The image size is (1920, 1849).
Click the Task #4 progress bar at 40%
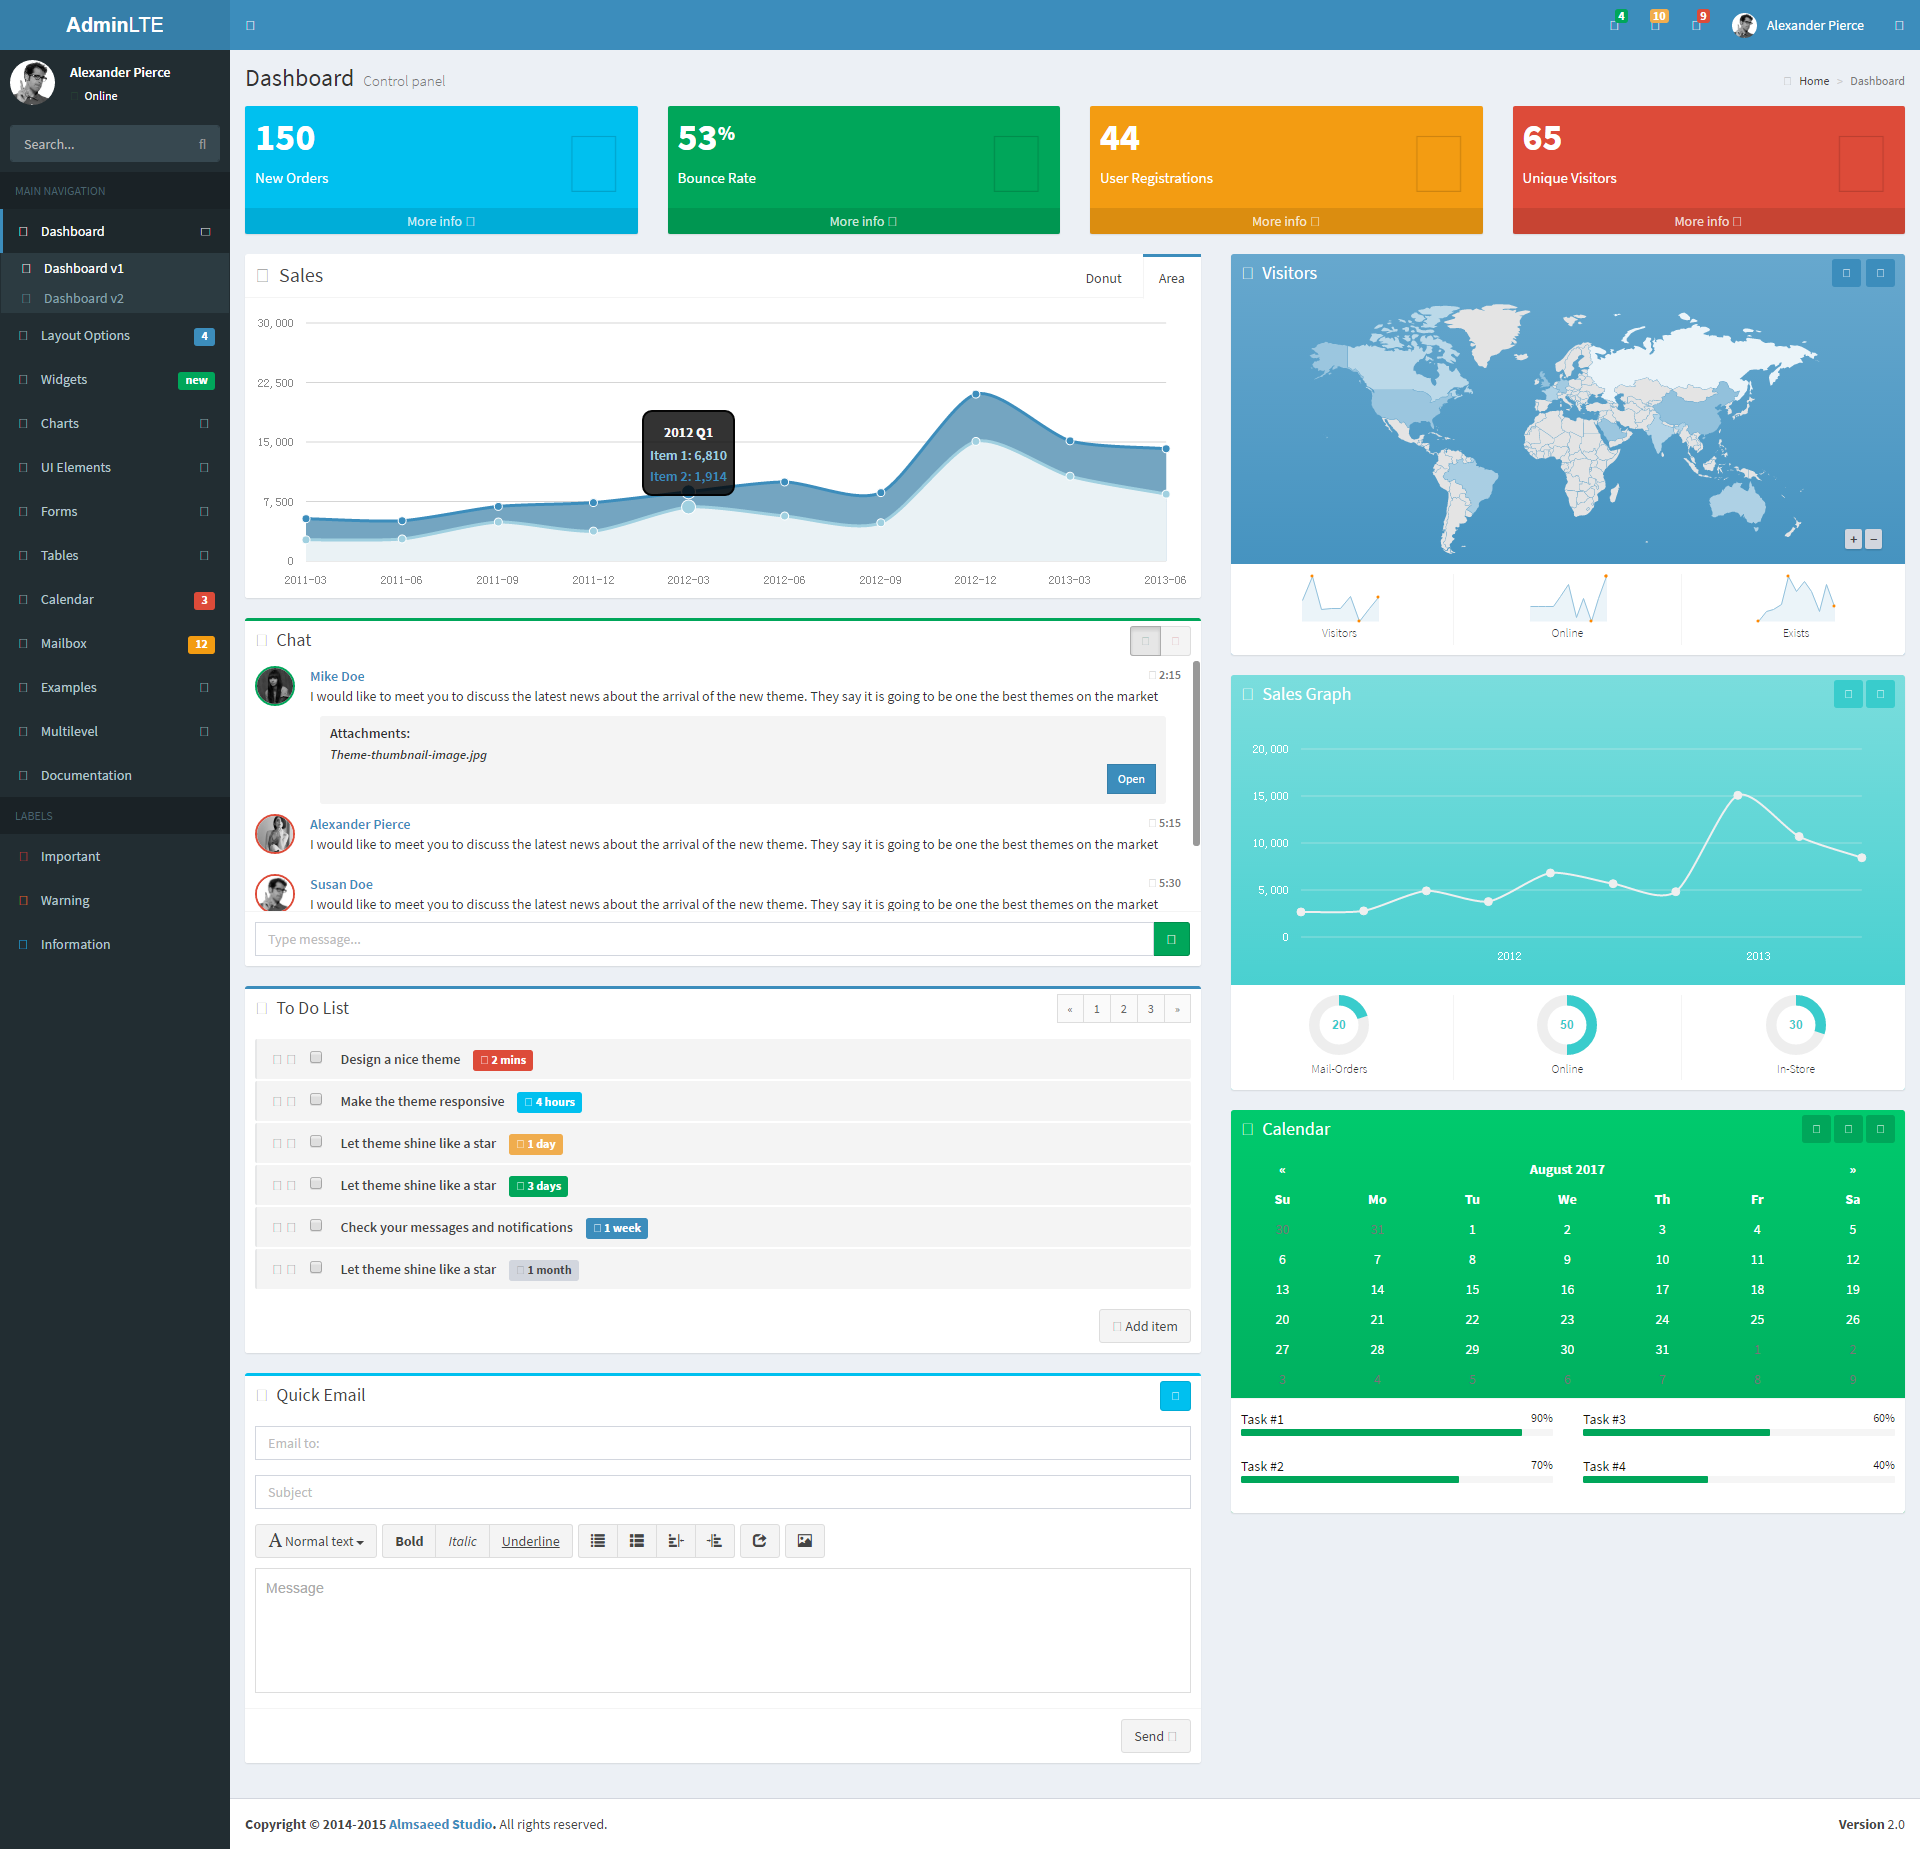[x=1739, y=1480]
